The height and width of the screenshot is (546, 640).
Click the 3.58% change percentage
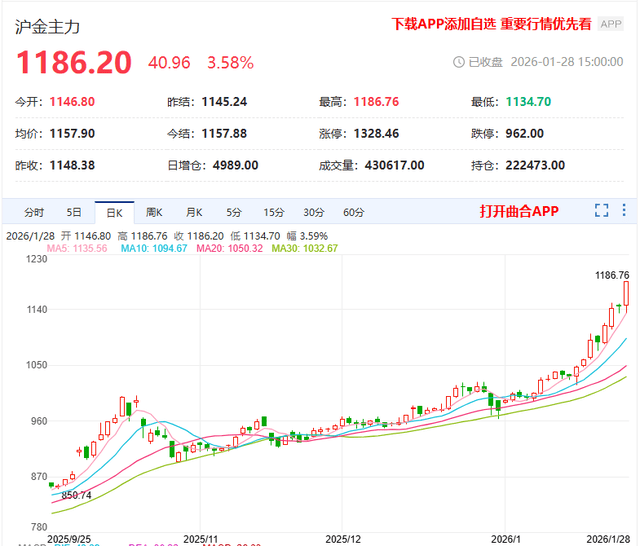click(231, 63)
